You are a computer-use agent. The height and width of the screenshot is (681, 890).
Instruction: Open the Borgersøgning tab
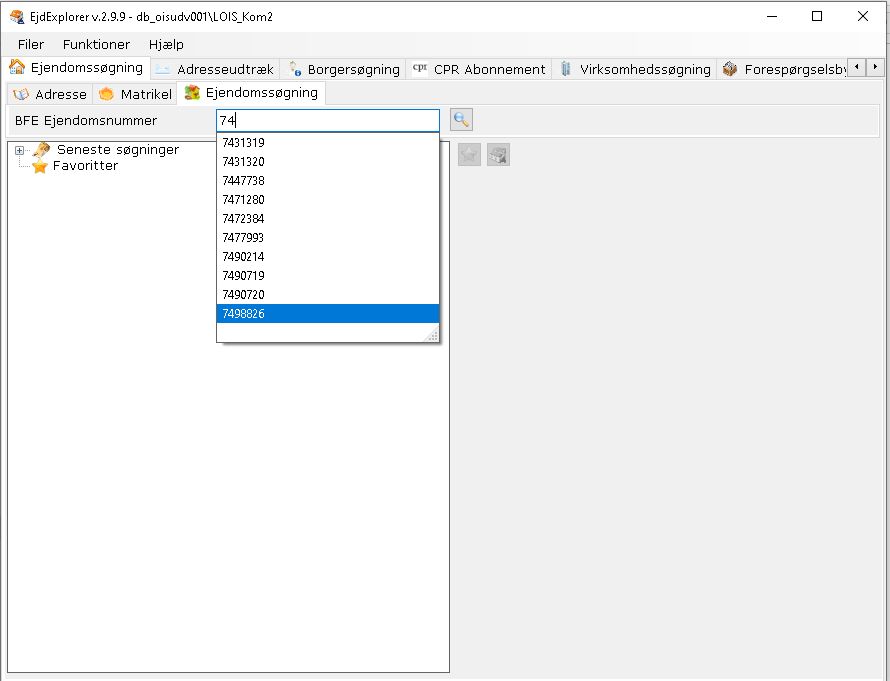point(343,69)
